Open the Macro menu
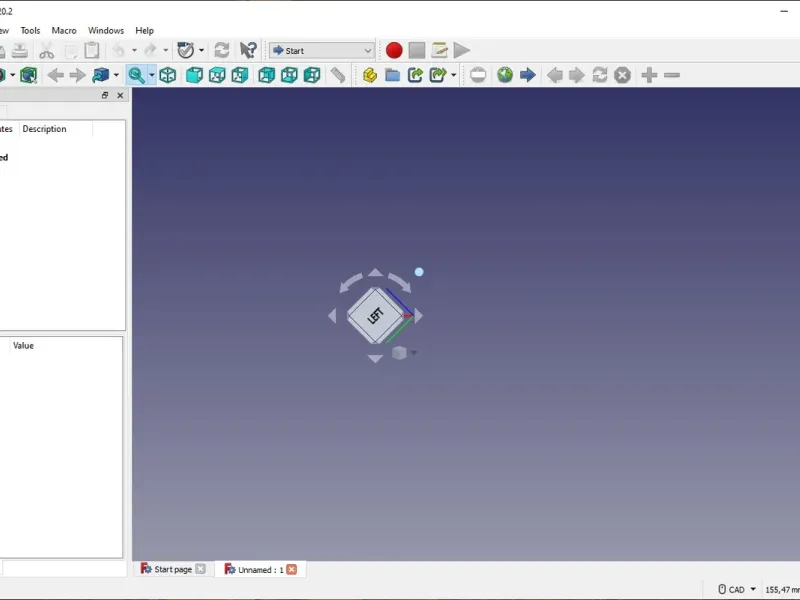The width and height of the screenshot is (800, 600). [64, 31]
